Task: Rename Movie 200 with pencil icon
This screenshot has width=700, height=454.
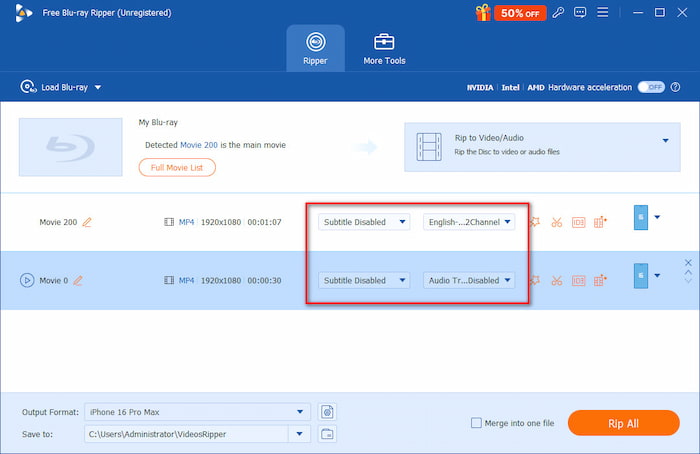Action: coord(87,222)
